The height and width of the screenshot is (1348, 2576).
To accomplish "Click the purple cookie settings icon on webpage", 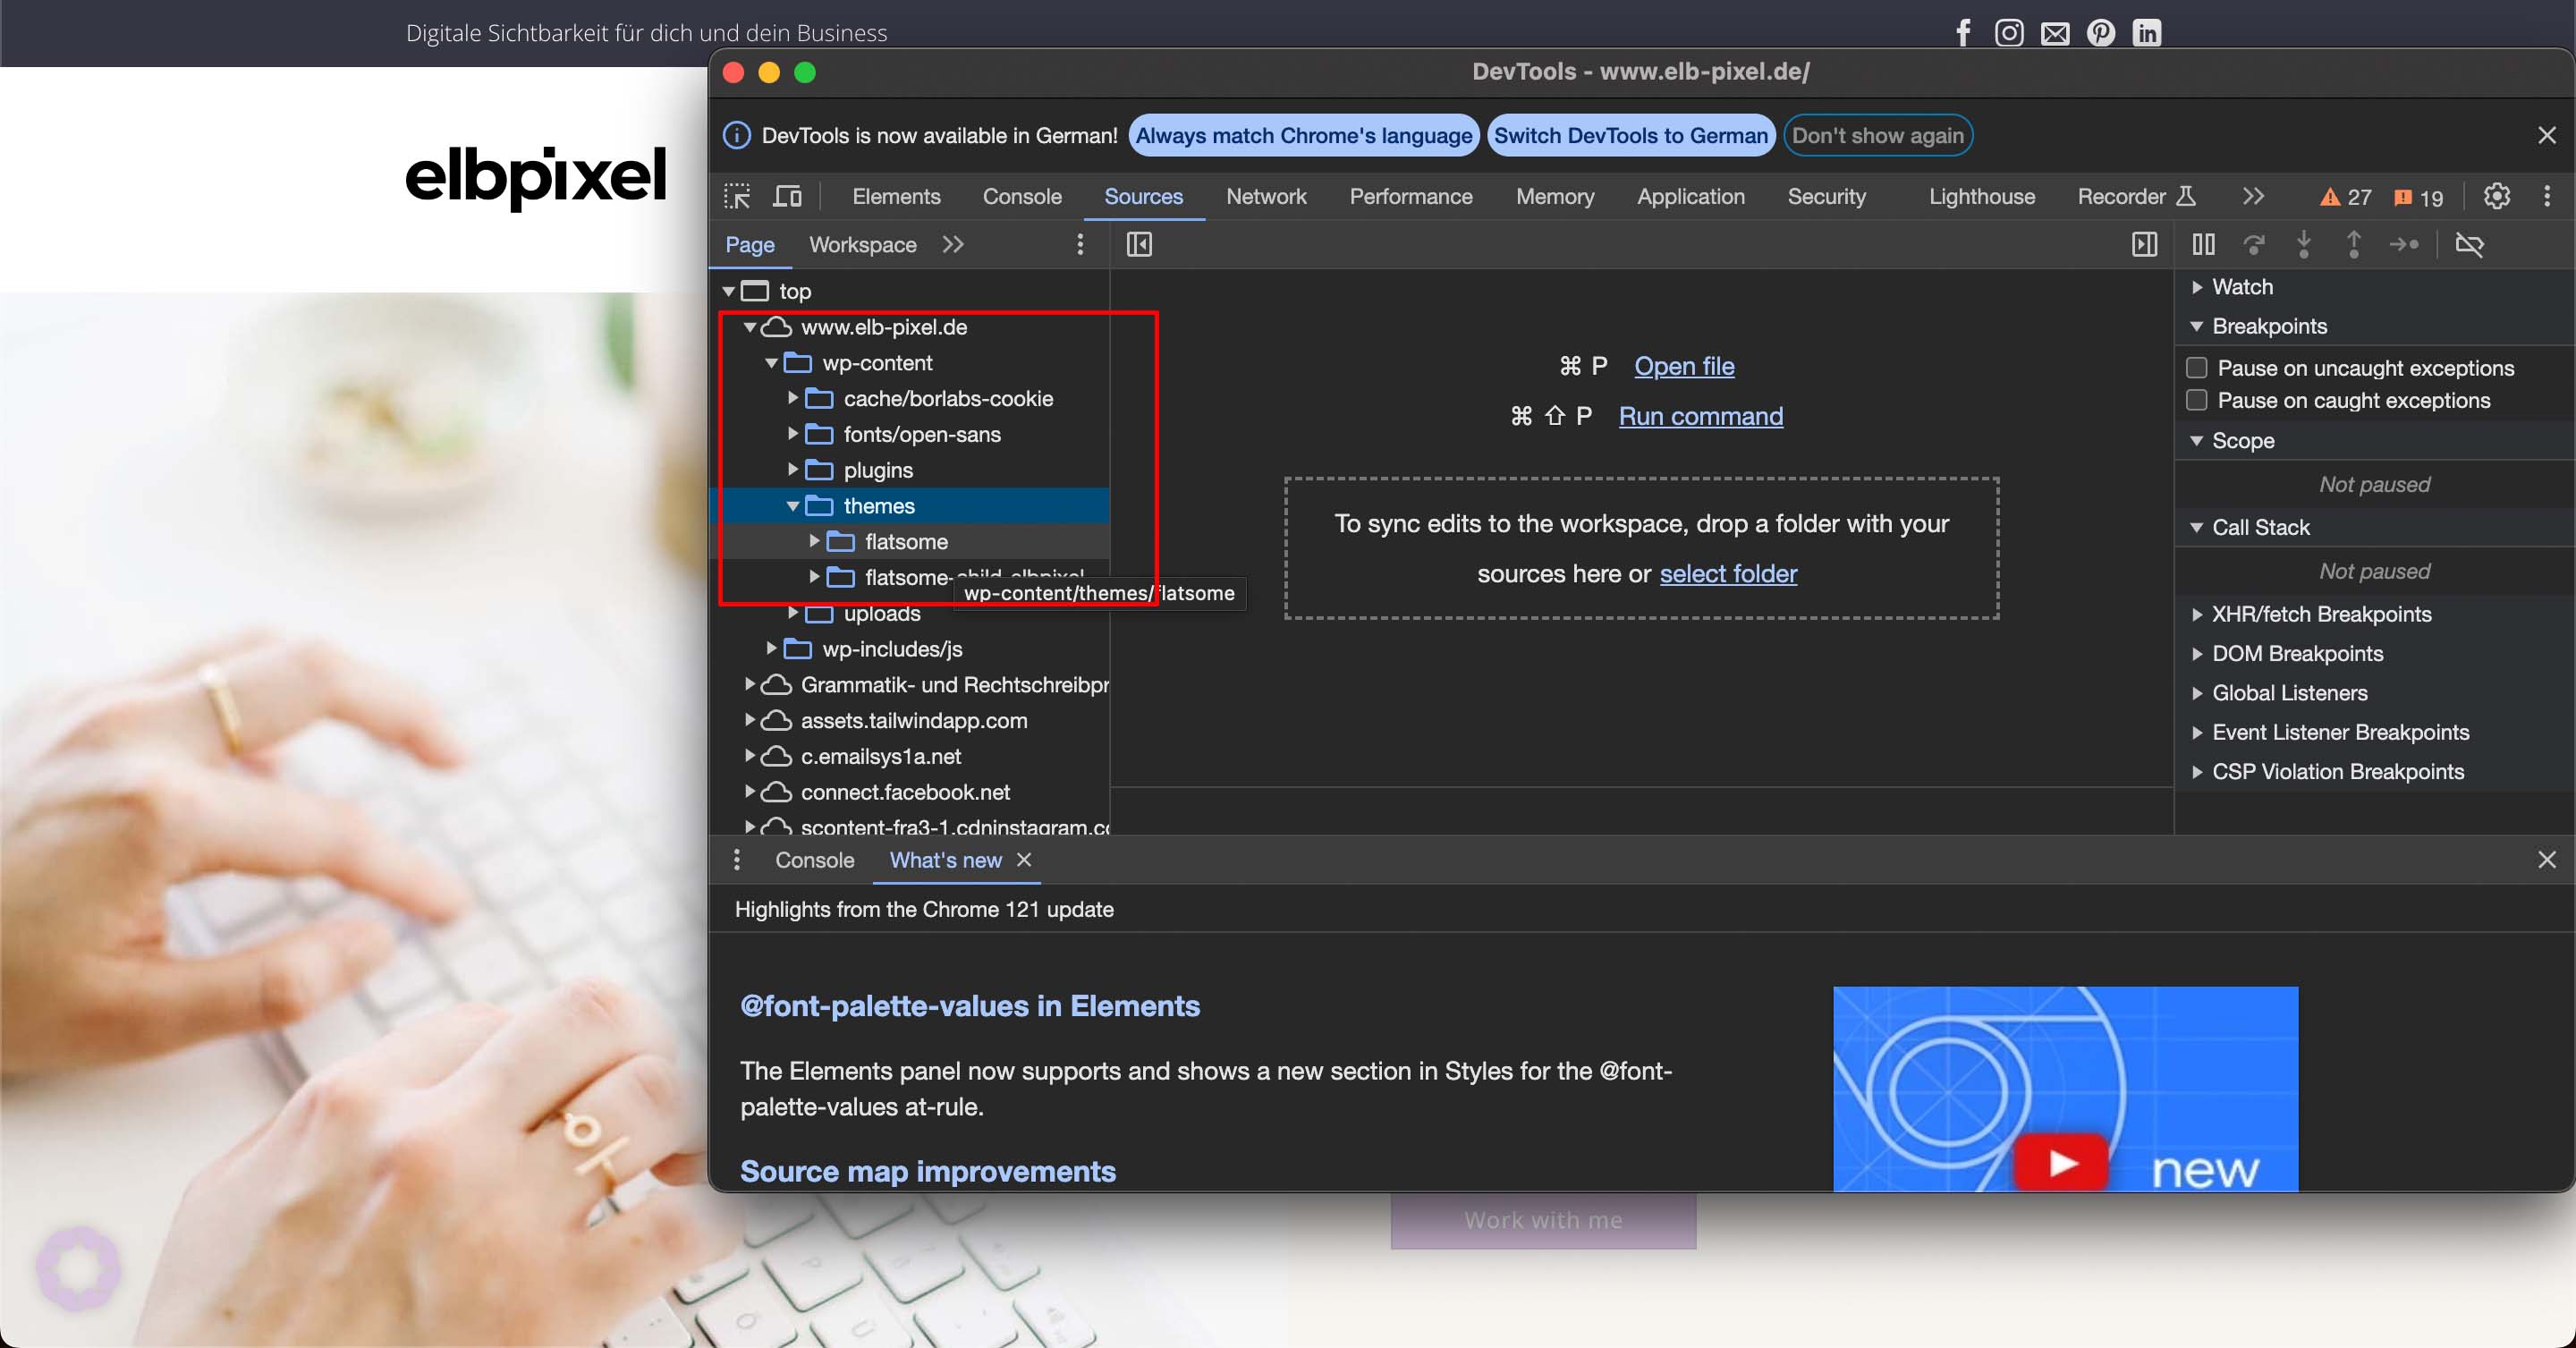I will coord(78,1270).
